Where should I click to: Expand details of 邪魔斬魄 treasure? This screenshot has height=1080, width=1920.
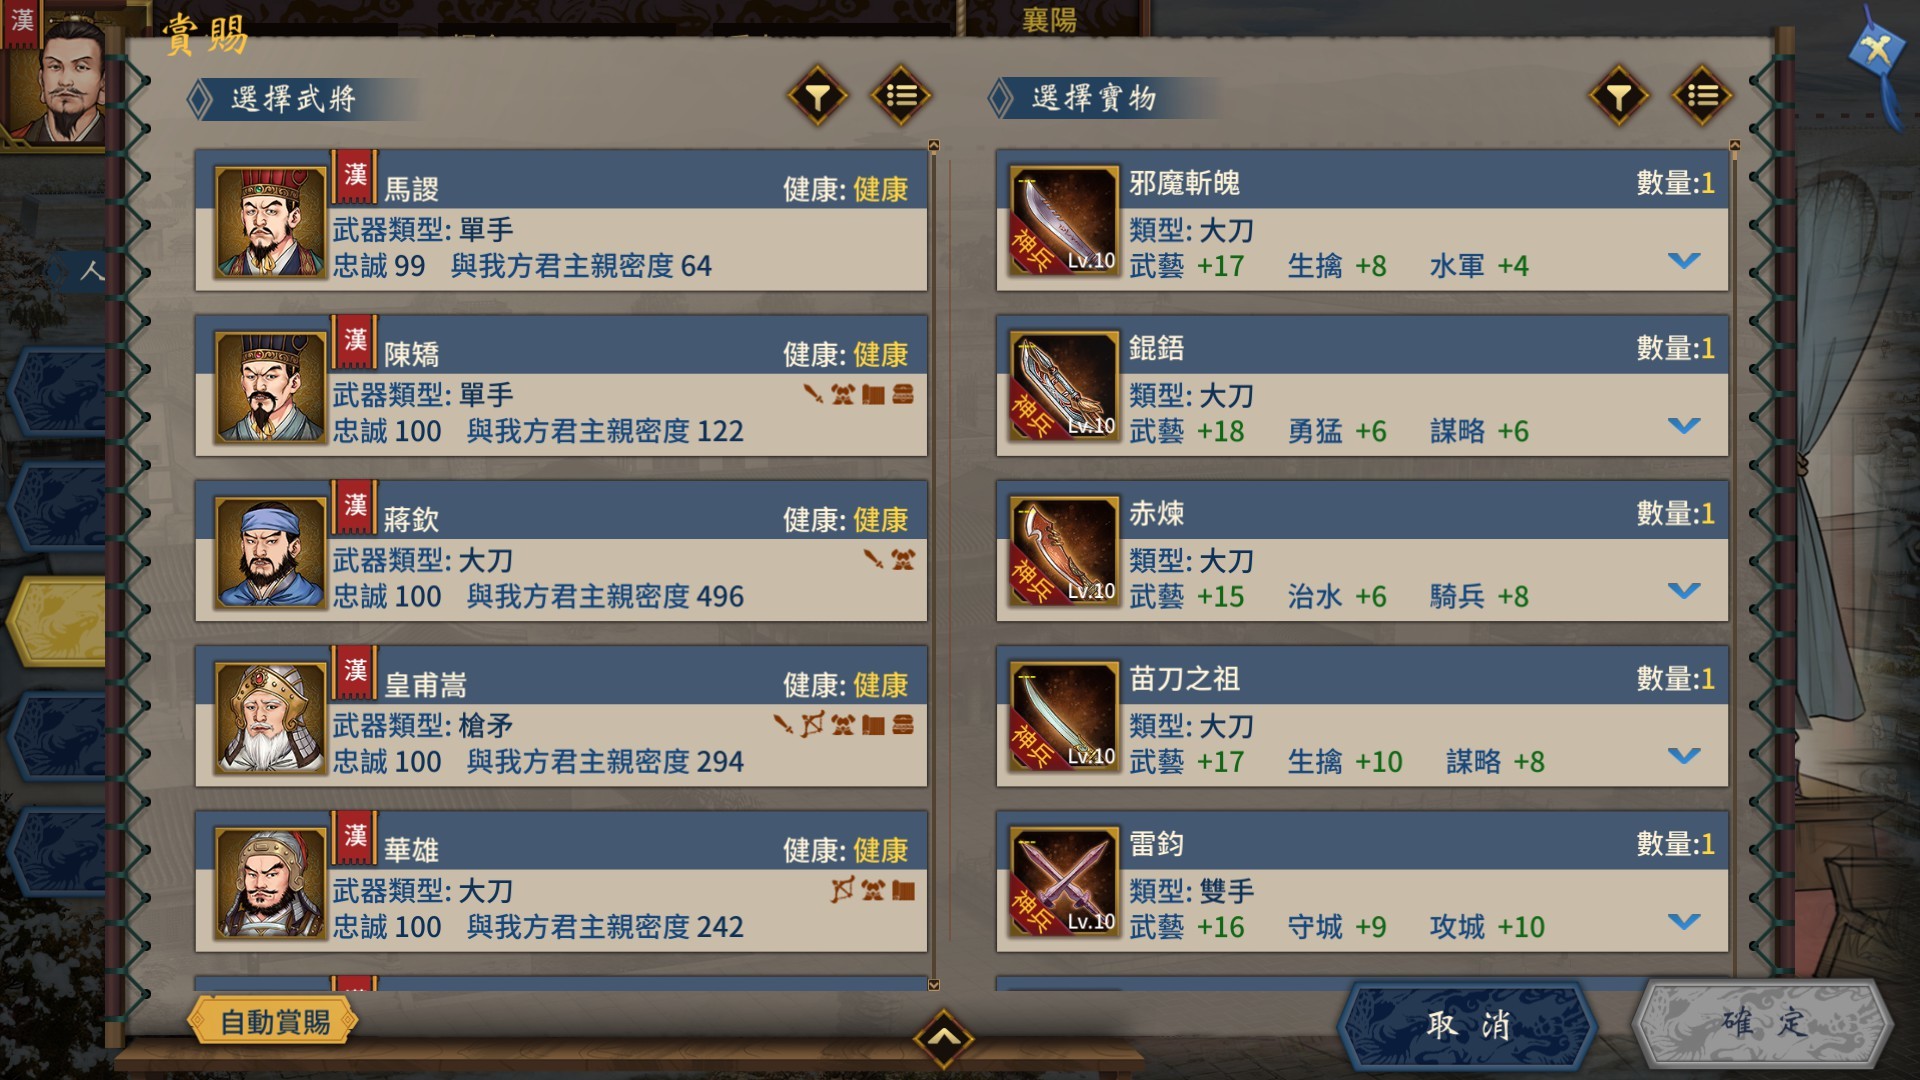pyautogui.click(x=1684, y=261)
